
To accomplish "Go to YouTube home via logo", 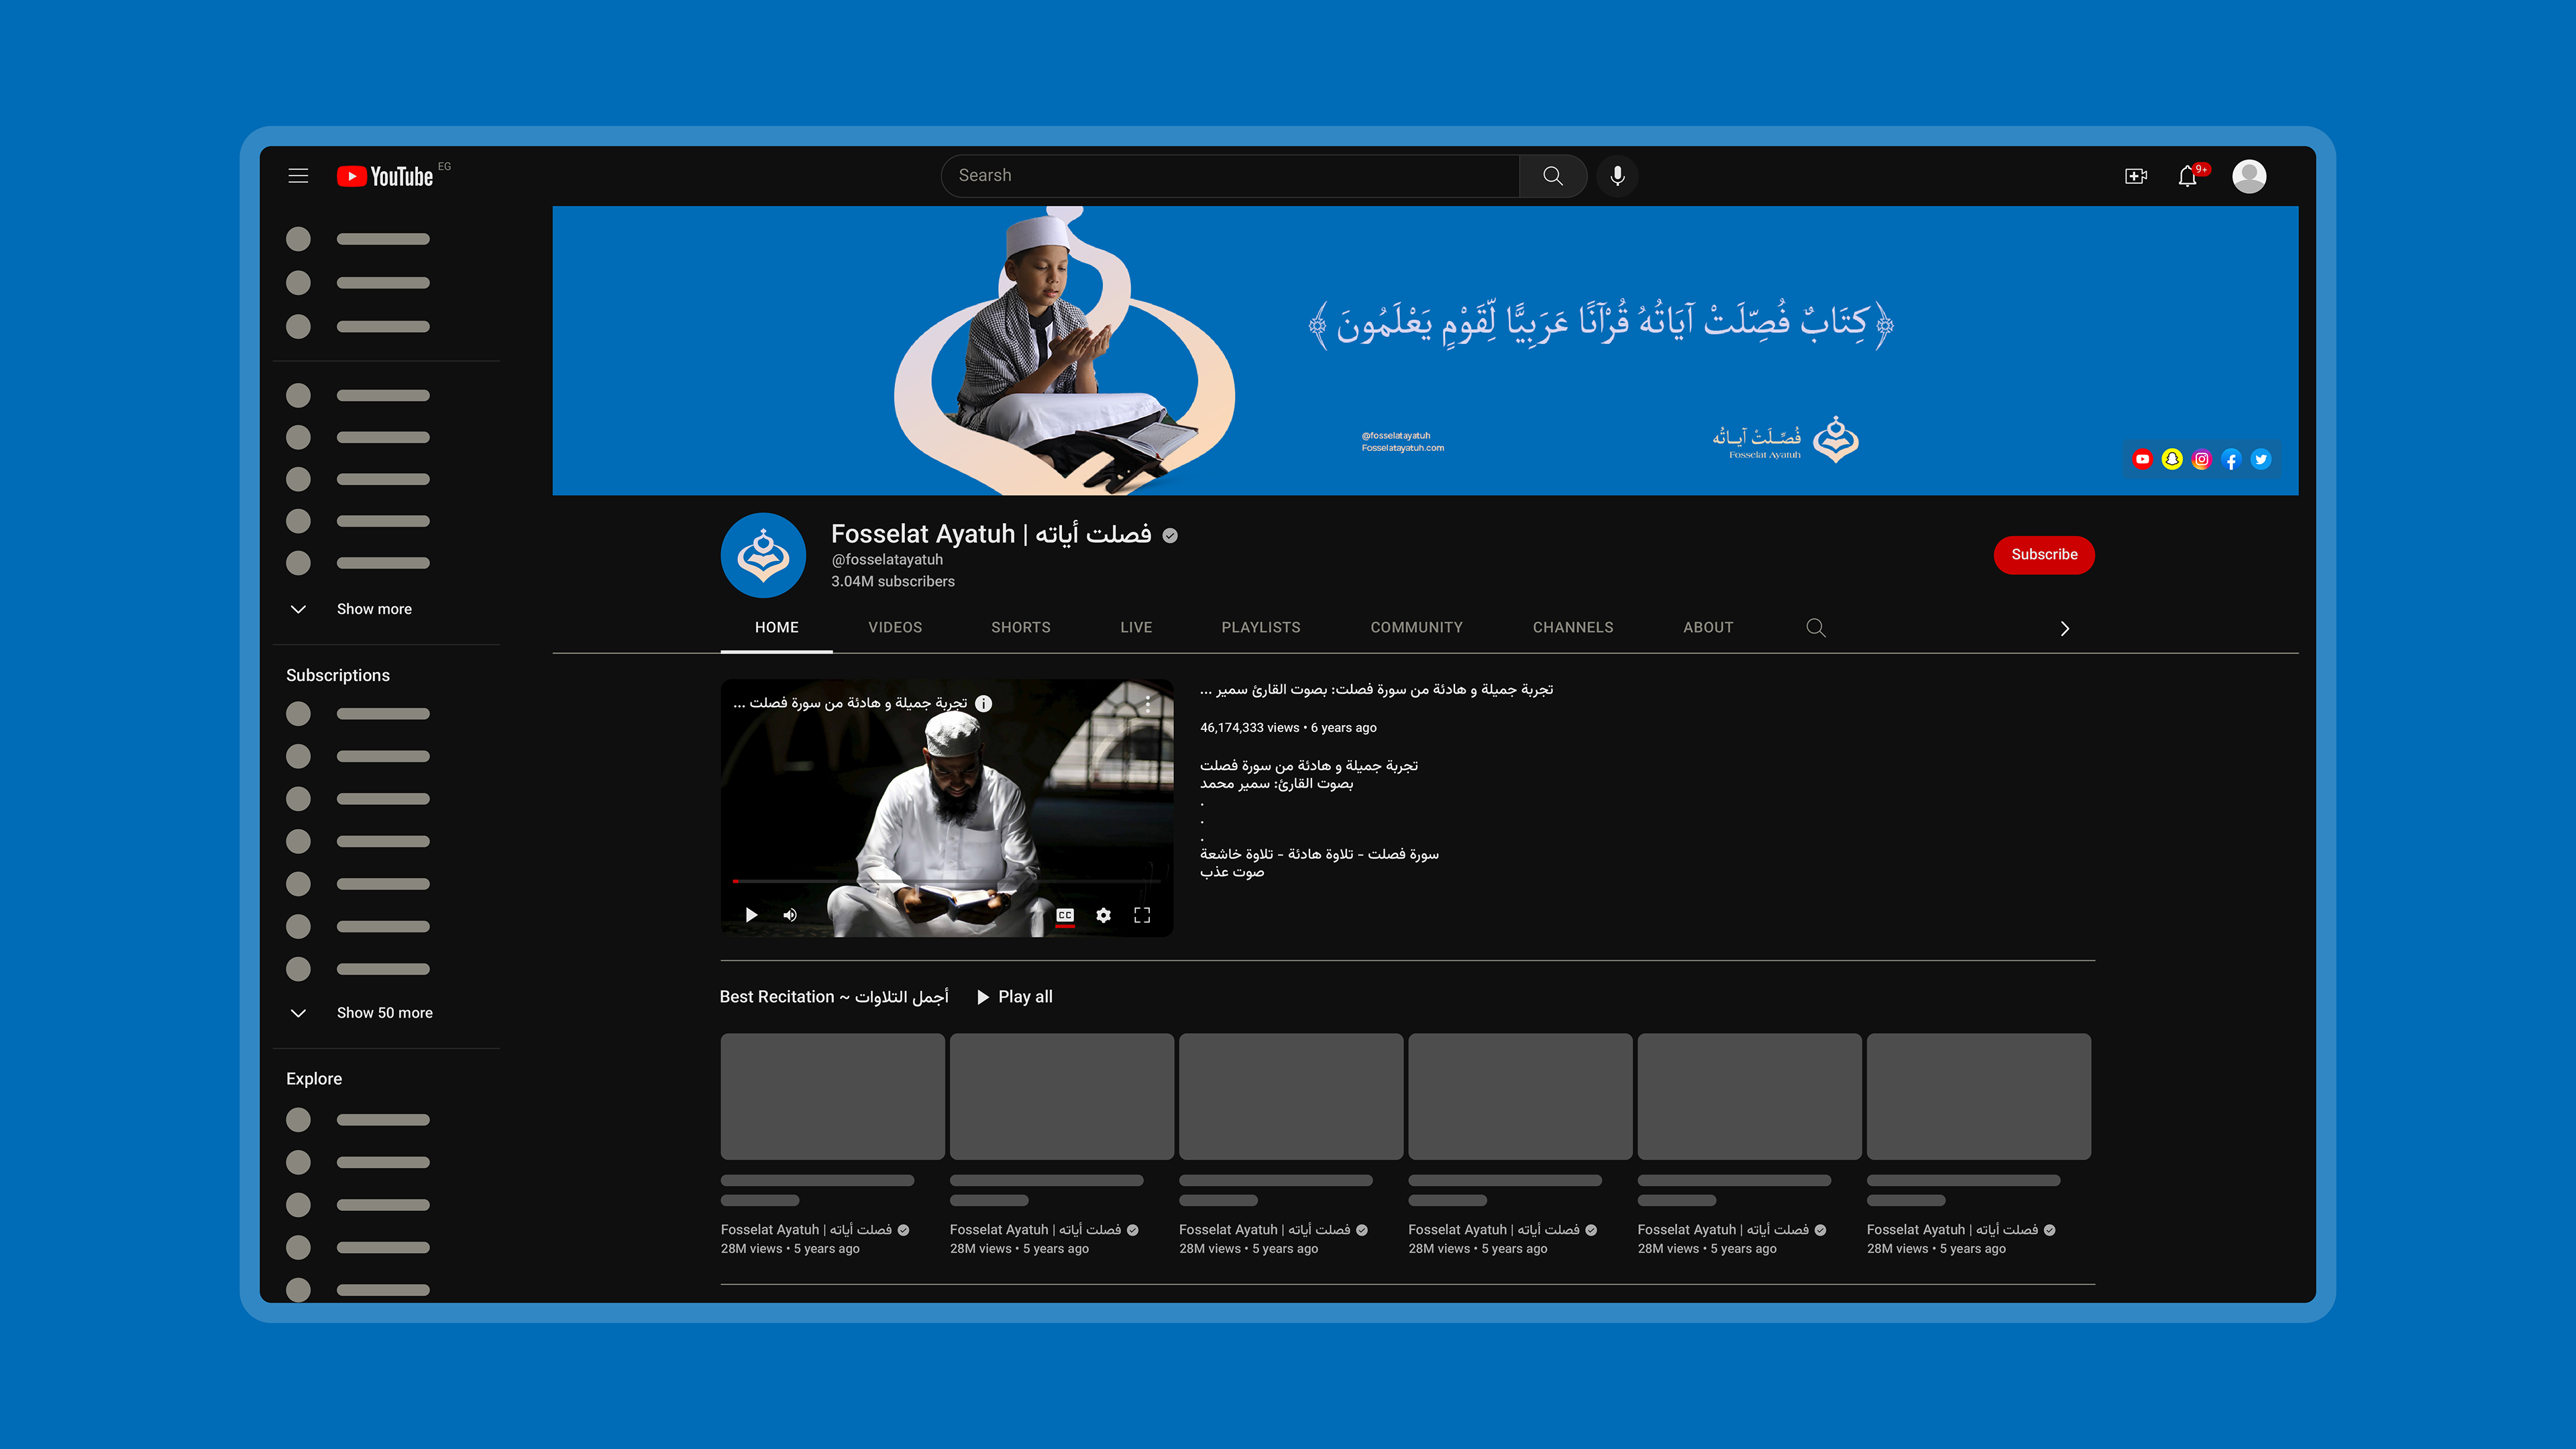I will [x=385, y=176].
